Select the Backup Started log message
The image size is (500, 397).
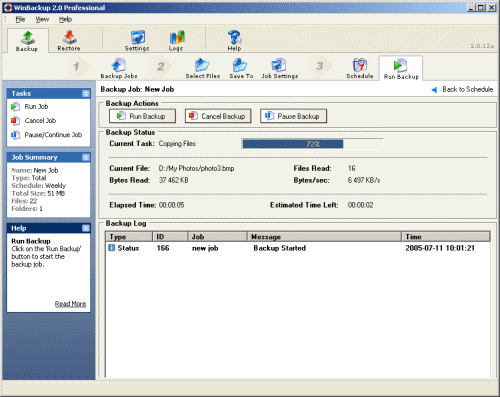point(280,248)
